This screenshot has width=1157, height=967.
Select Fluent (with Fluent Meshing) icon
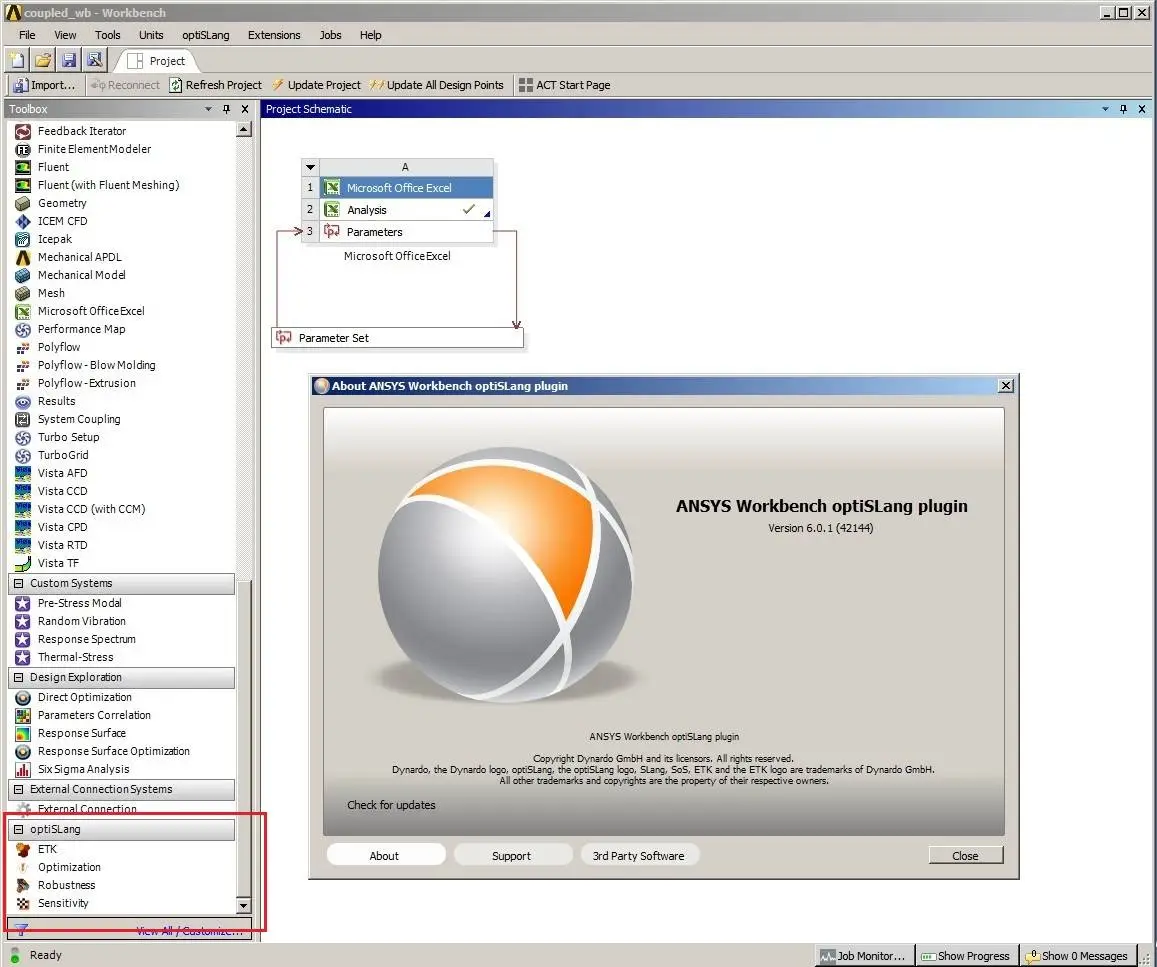point(23,185)
